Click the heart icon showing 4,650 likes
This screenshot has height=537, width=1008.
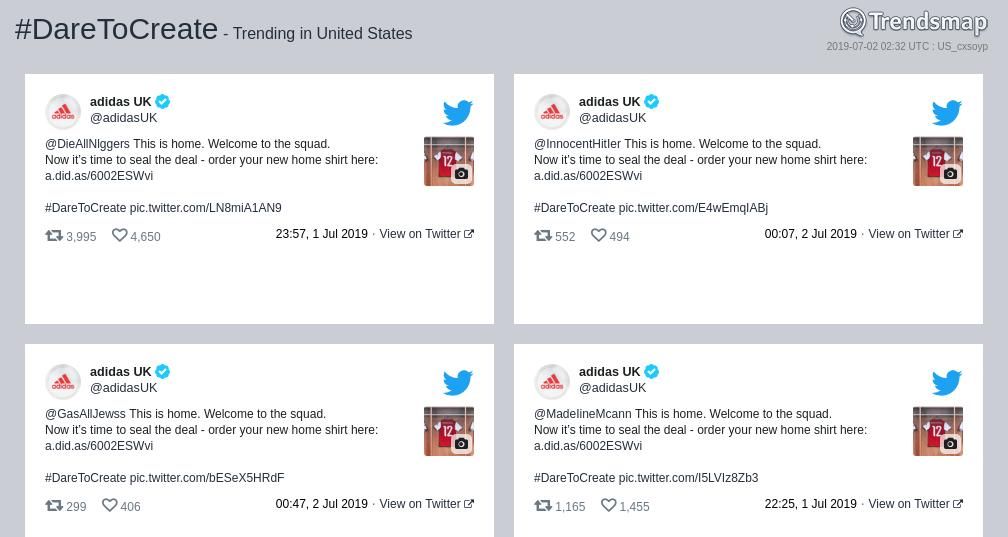(120, 235)
